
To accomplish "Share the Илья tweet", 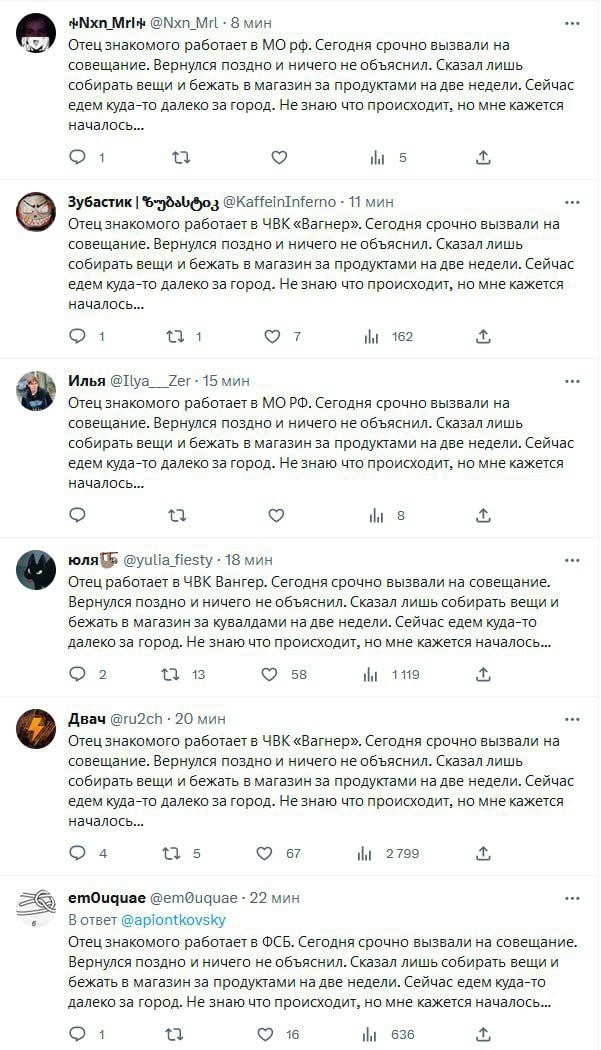I will 483,515.
